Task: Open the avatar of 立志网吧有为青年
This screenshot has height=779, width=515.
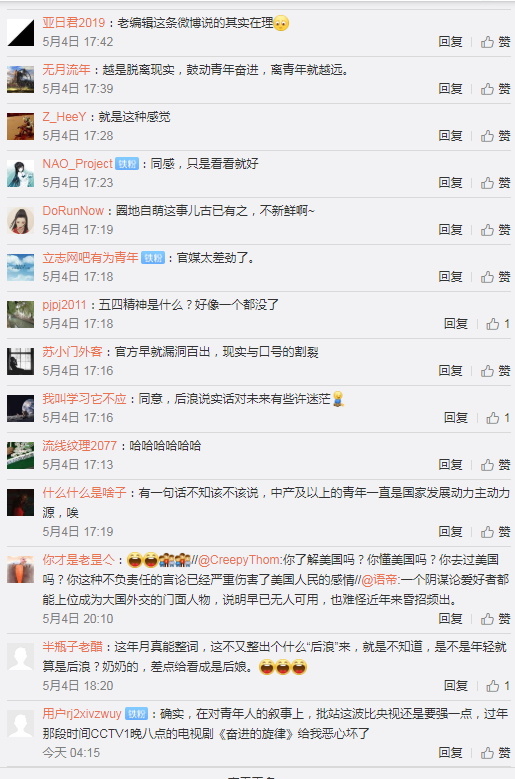Action: 20,268
